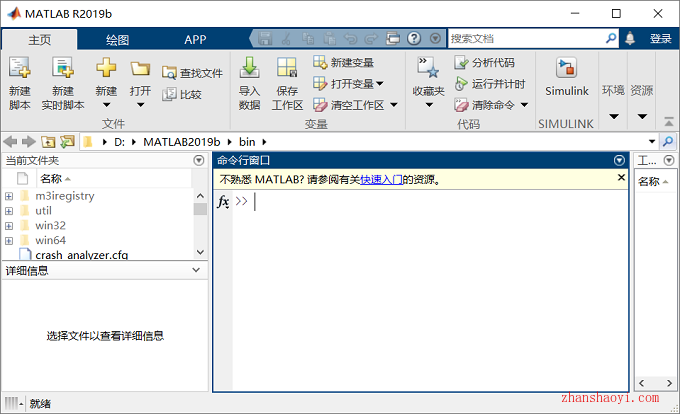The height and width of the screenshot is (414, 680).
Task: Collapse the toolstrip ribbon
Action: [x=669, y=122]
